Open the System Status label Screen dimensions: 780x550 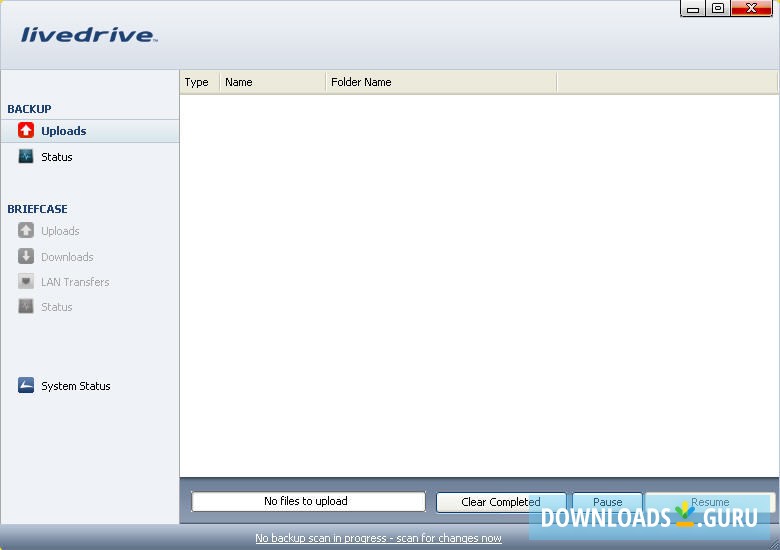76,386
